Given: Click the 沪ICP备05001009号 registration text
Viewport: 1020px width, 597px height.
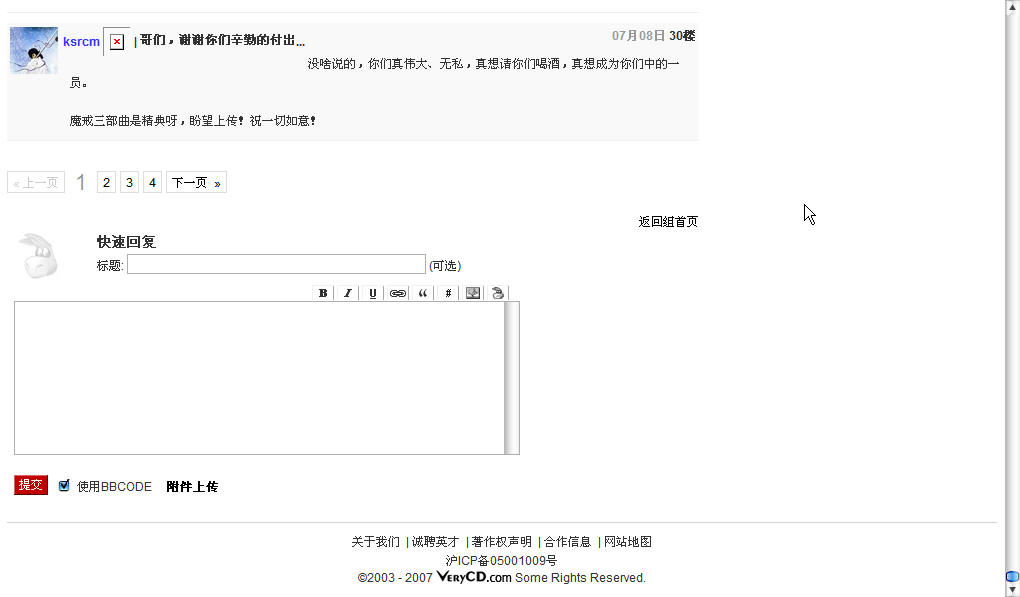Looking at the screenshot, I should (x=502, y=561).
